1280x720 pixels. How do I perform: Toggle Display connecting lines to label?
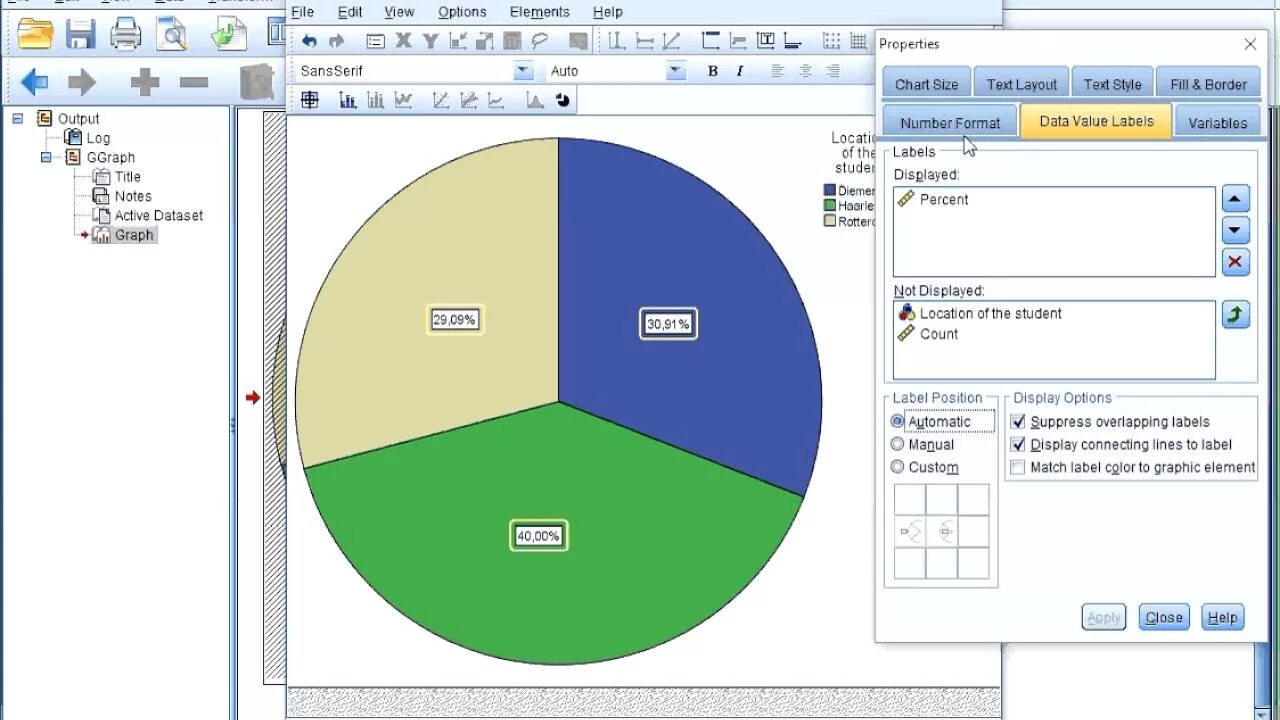(x=1018, y=444)
